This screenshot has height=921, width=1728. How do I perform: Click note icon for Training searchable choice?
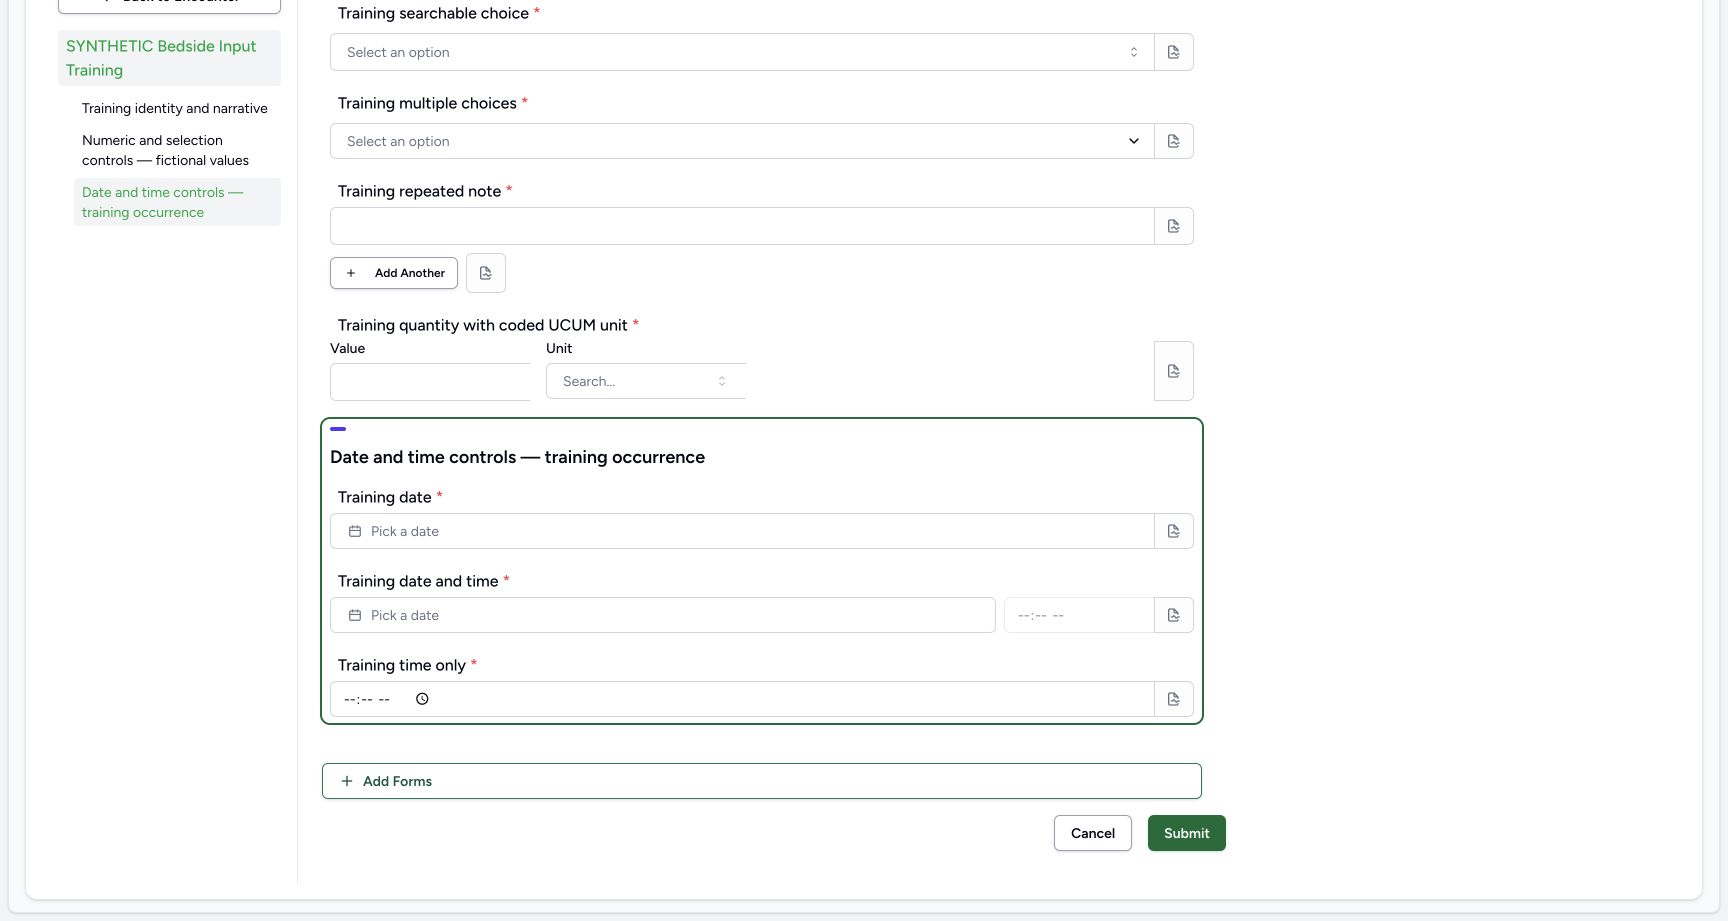click(x=1173, y=52)
